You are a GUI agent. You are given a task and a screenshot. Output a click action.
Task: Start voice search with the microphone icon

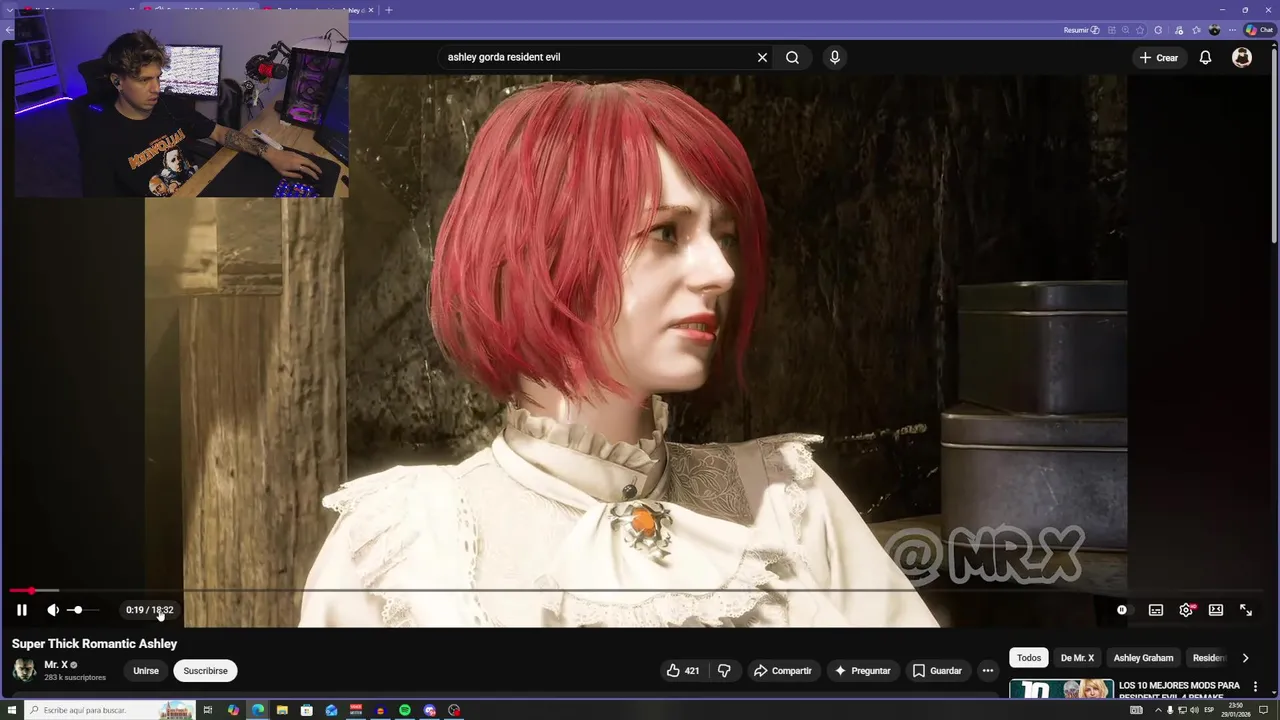(835, 57)
